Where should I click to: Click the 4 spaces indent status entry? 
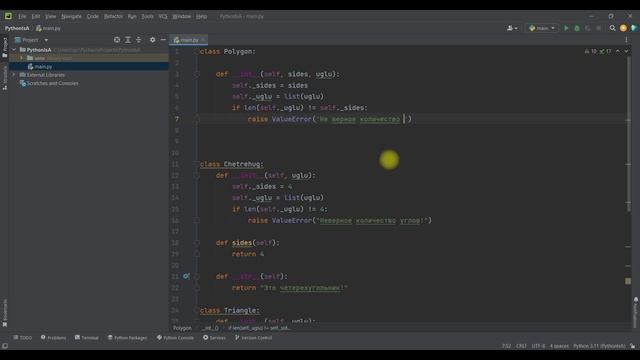559,346
